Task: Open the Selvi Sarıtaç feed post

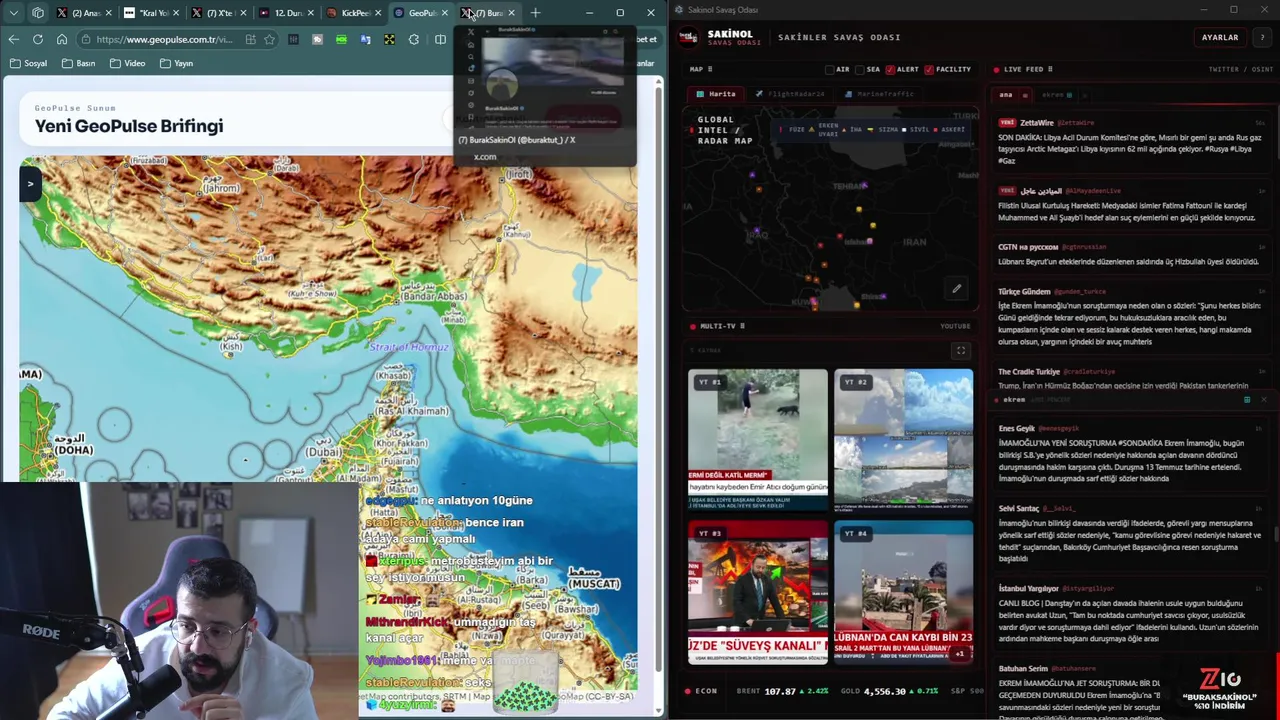Action: click(x=1131, y=534)
